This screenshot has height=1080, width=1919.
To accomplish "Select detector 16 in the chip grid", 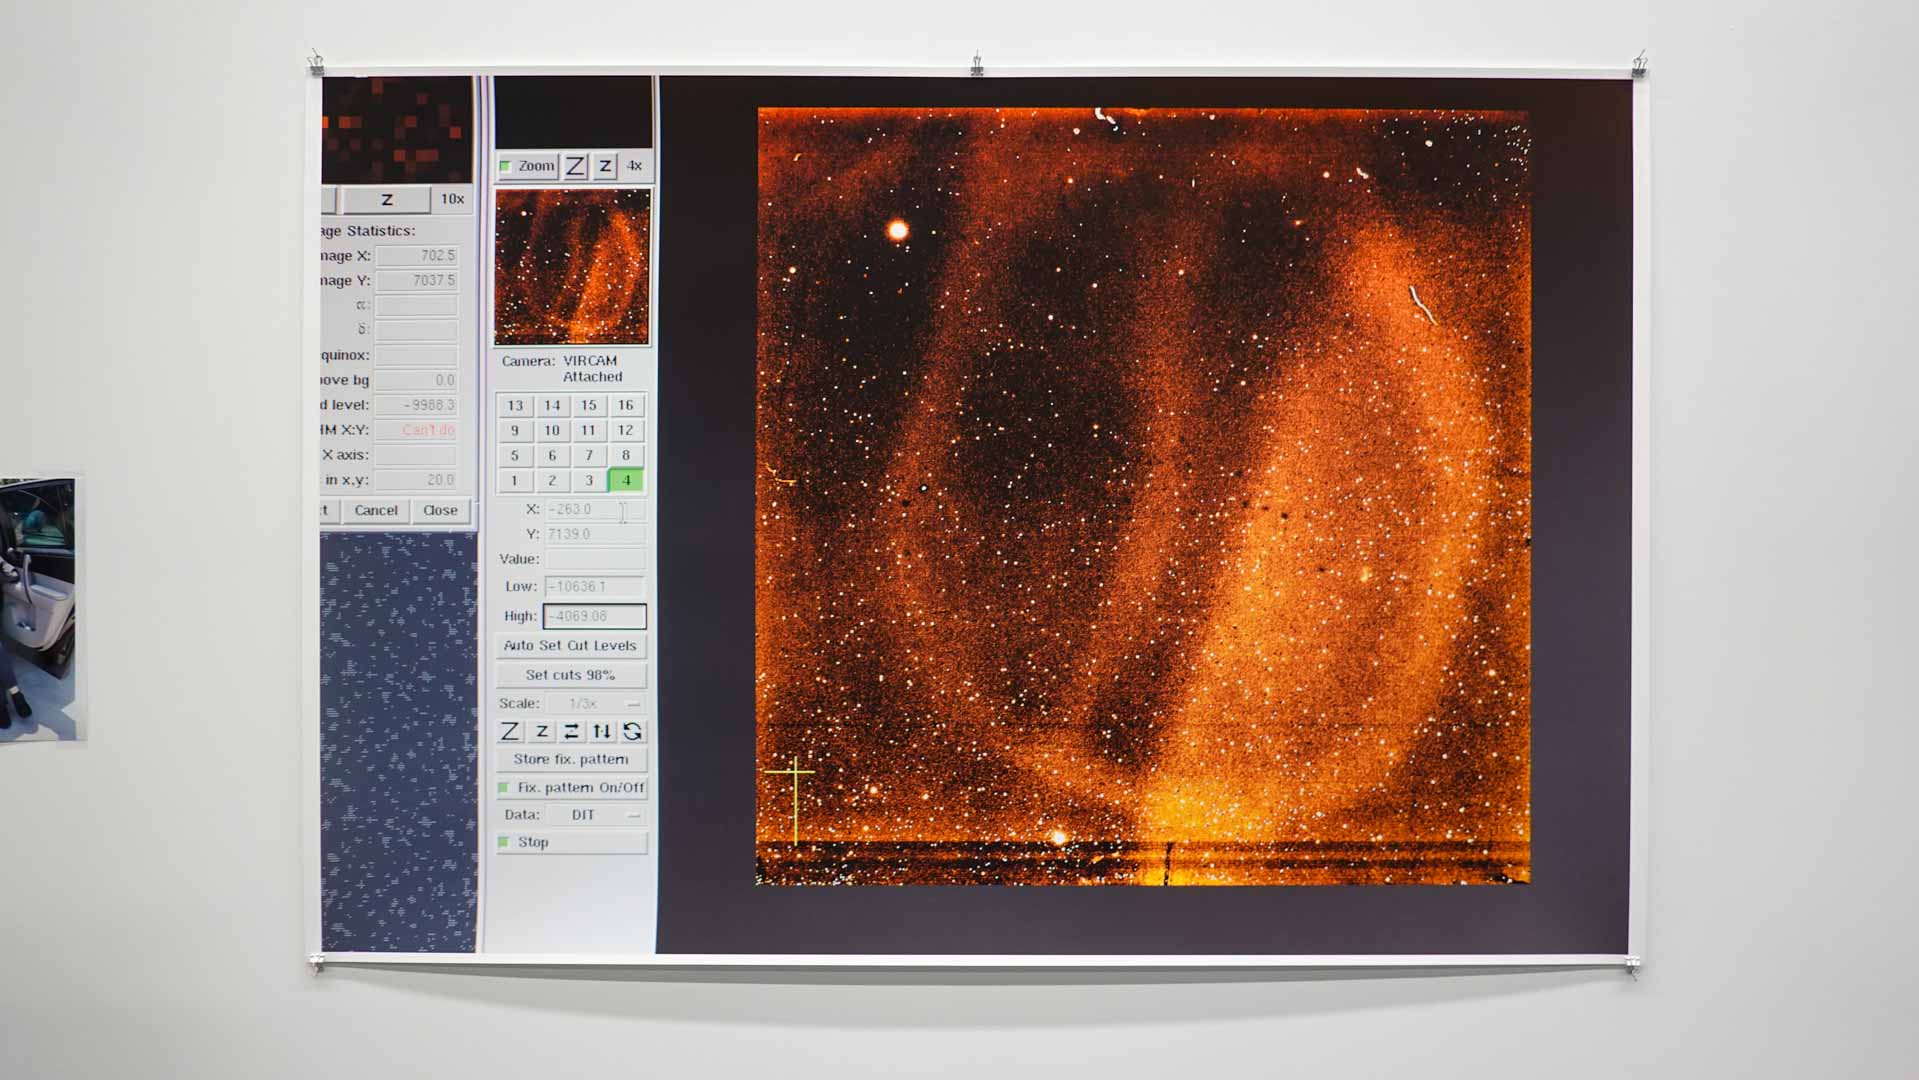I will coord(626,406).
